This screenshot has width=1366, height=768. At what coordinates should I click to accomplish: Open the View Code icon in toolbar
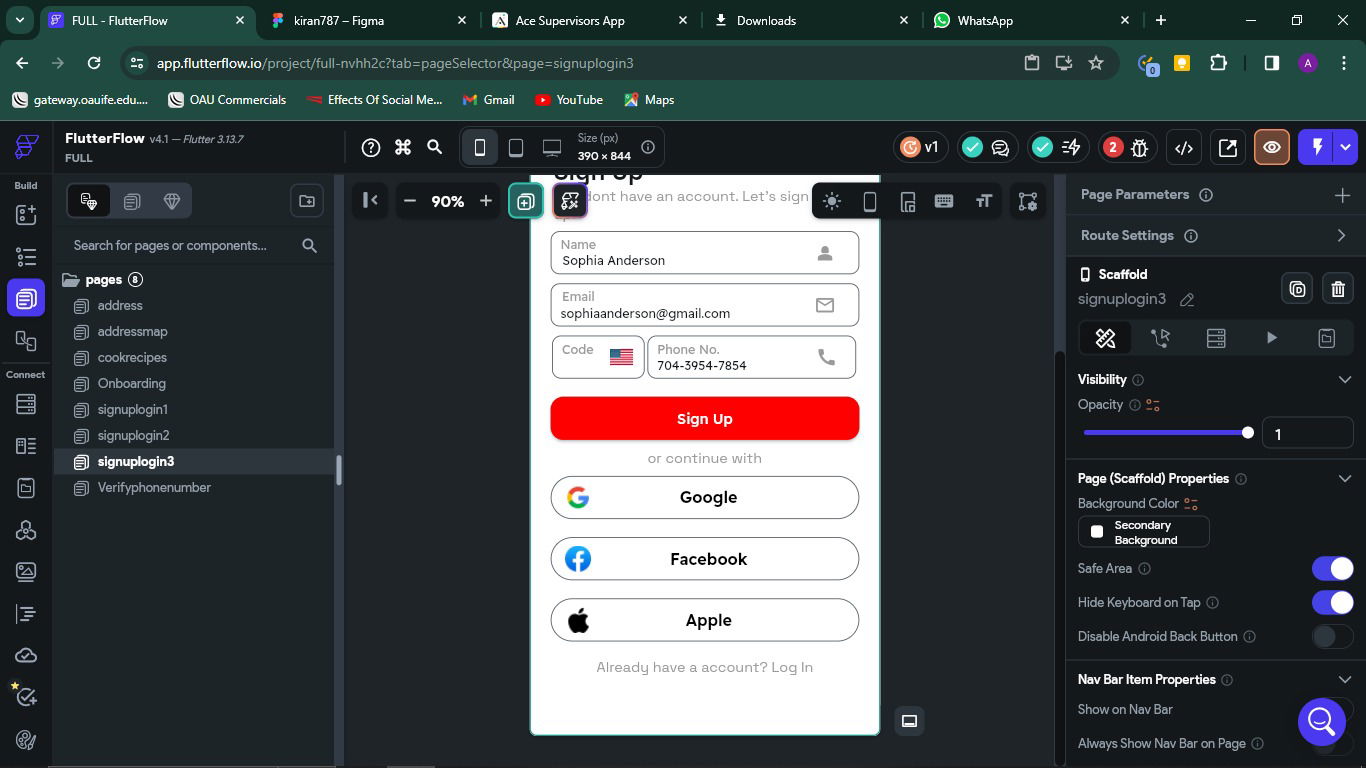tap(1184, 148)
